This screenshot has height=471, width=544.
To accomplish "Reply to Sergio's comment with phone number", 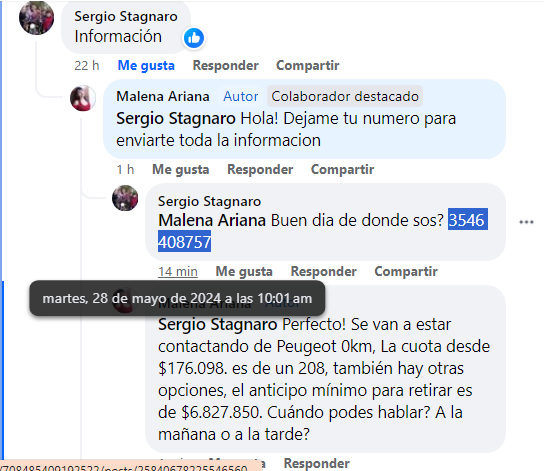I will point(323,271).
